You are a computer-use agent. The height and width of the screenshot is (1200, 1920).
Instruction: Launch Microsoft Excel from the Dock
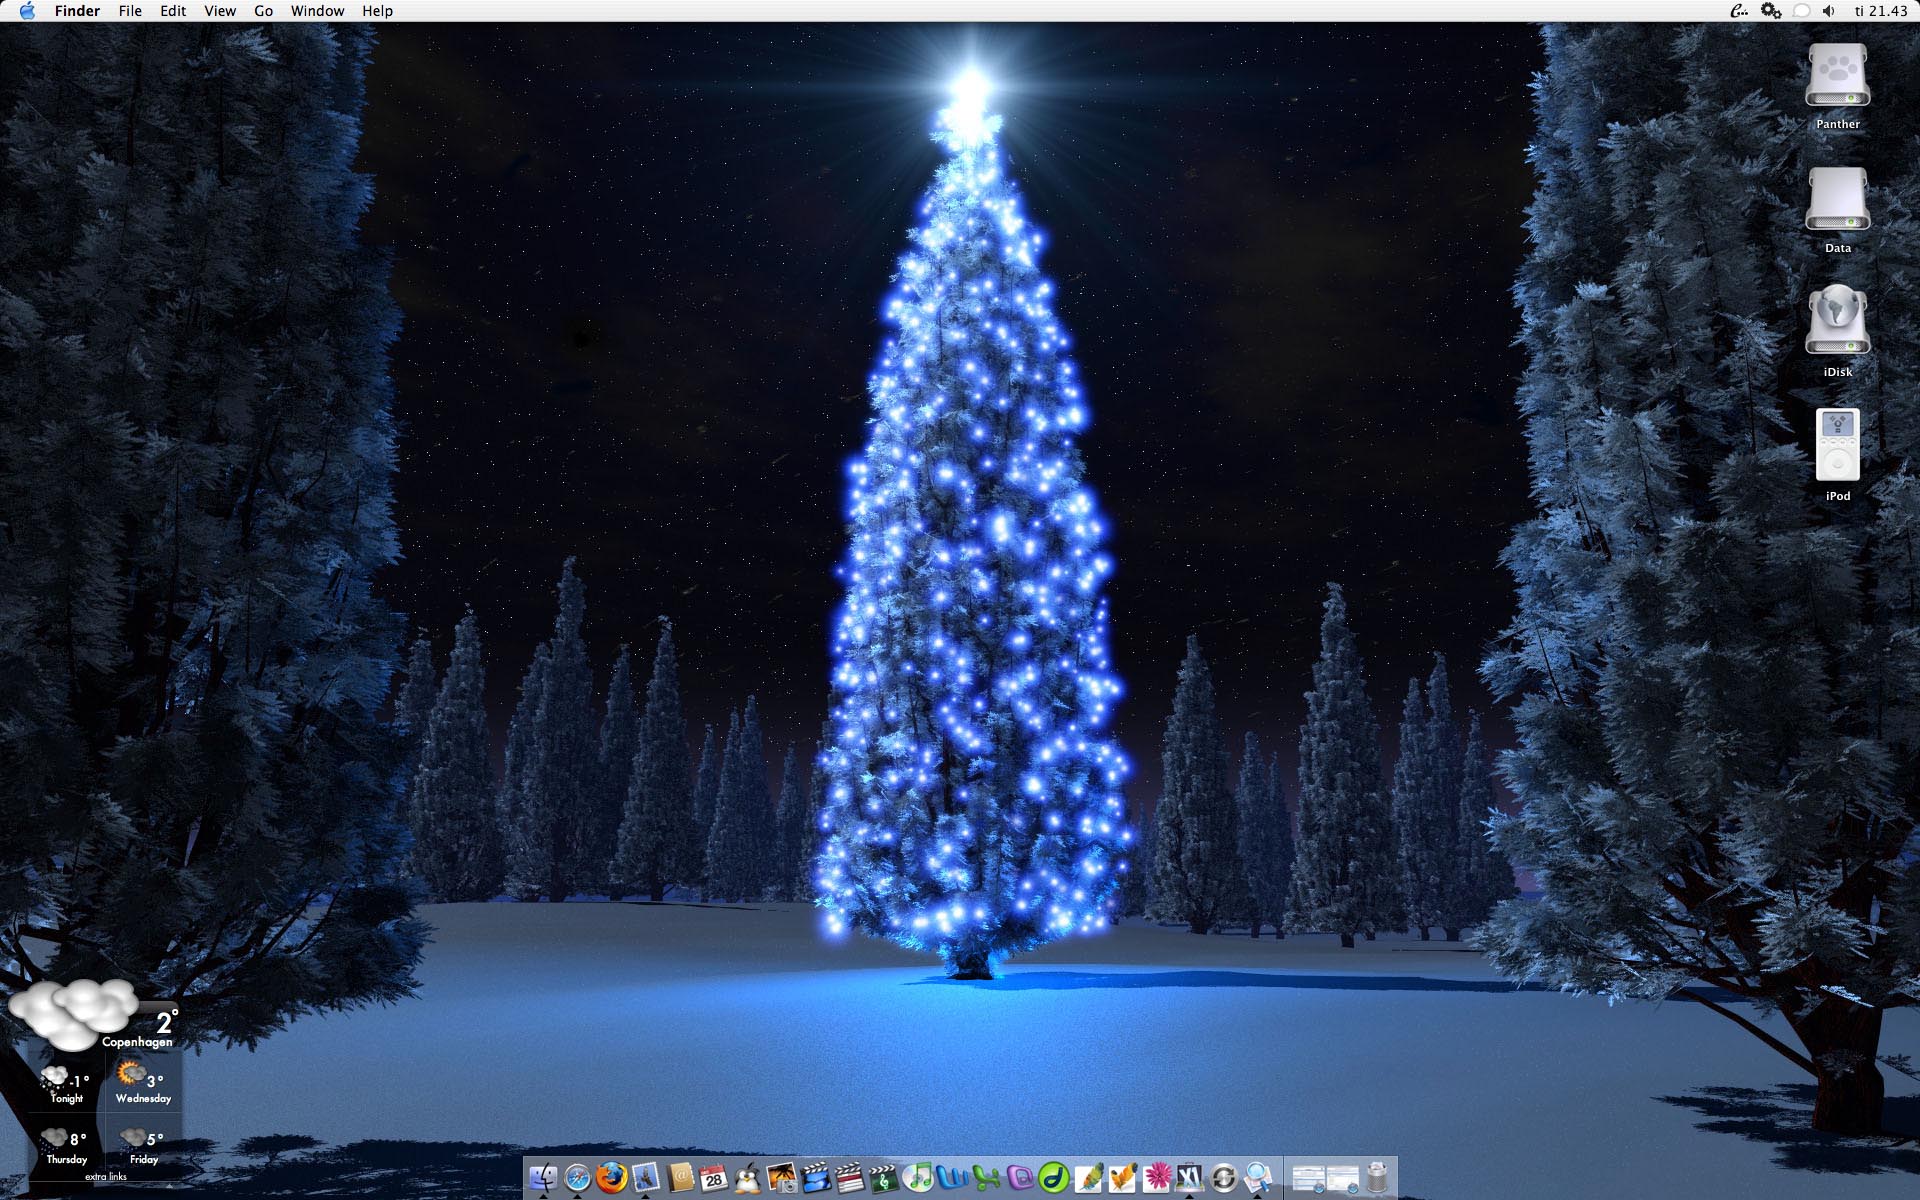click(x=986, y=1177)
